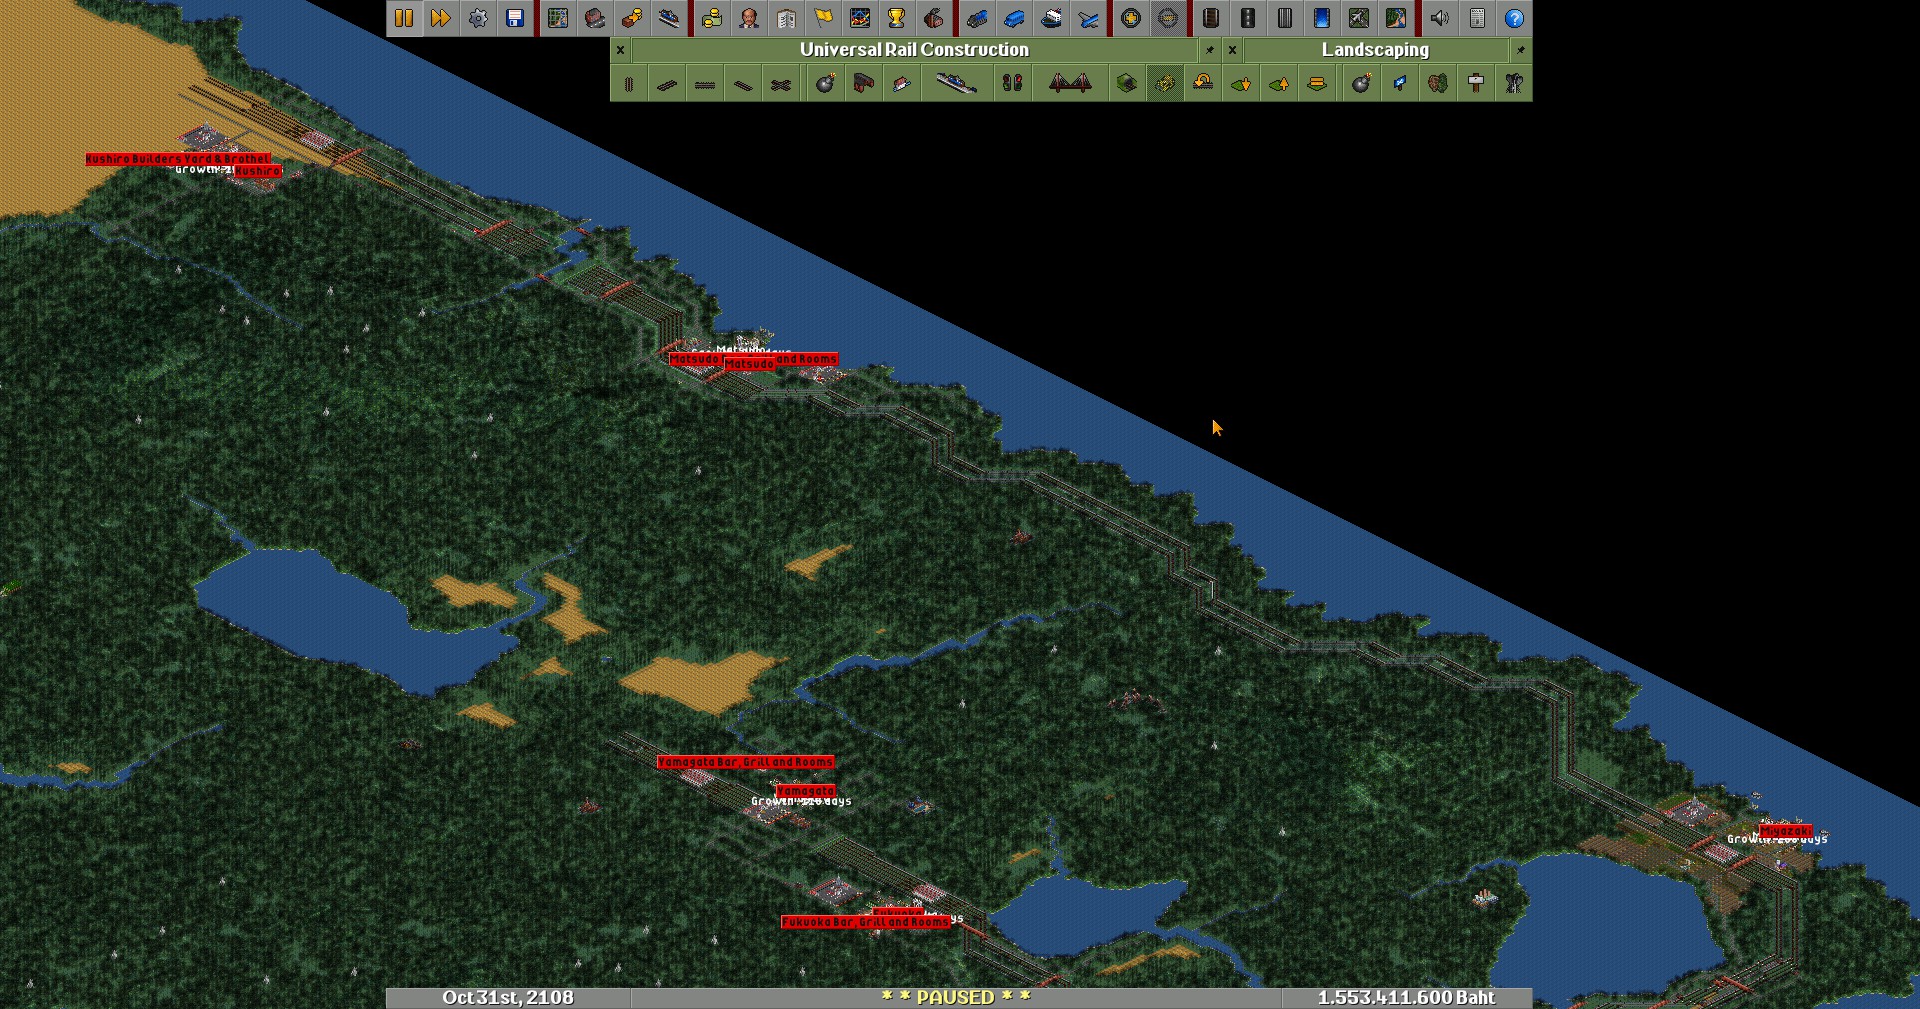This screenshot has width=1920, height=1009.
Task: Click Kushiro Builders Yard & Brothel sign
Action: [177, 159]
